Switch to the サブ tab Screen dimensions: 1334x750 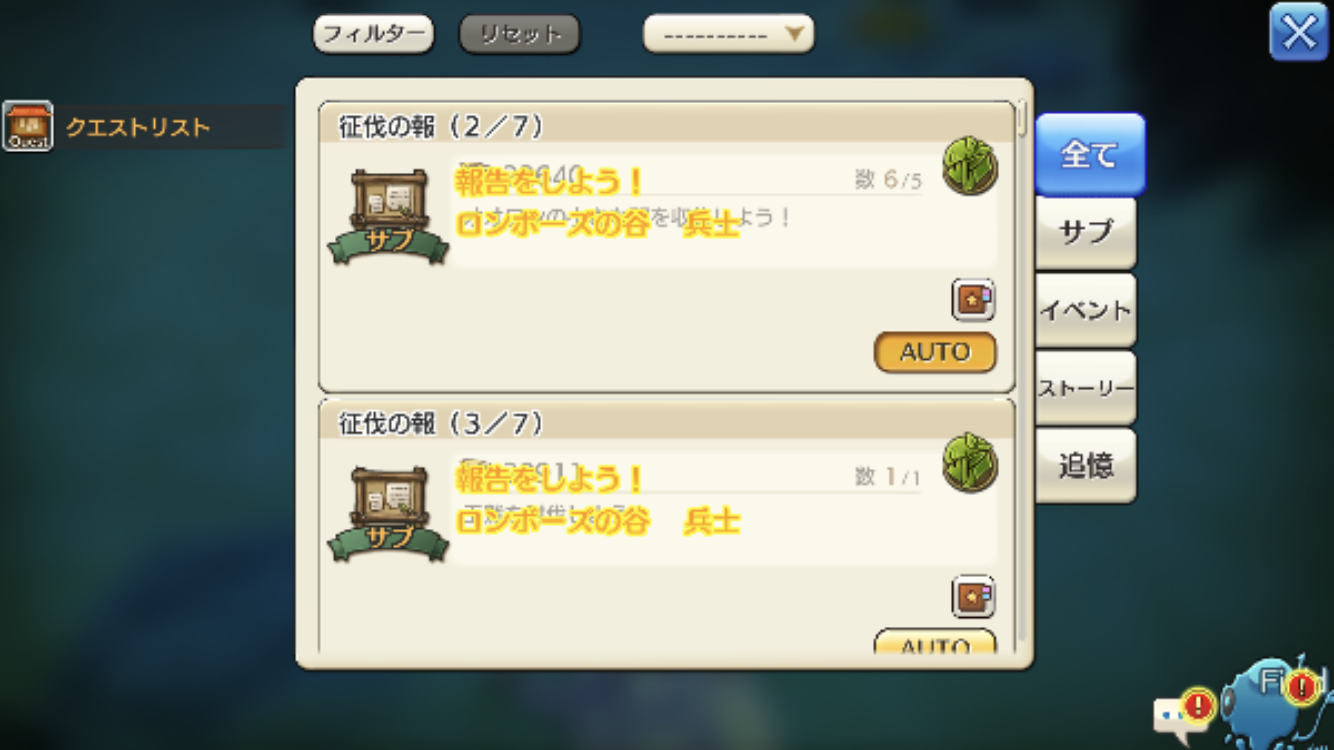[x=1086, y=232]
